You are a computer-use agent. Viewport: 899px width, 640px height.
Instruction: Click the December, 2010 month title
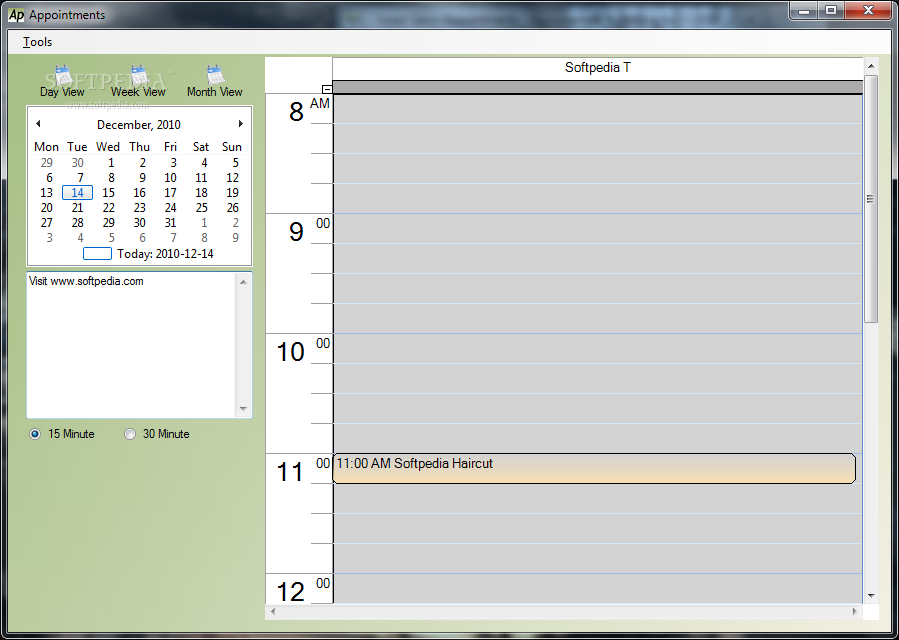139,124
